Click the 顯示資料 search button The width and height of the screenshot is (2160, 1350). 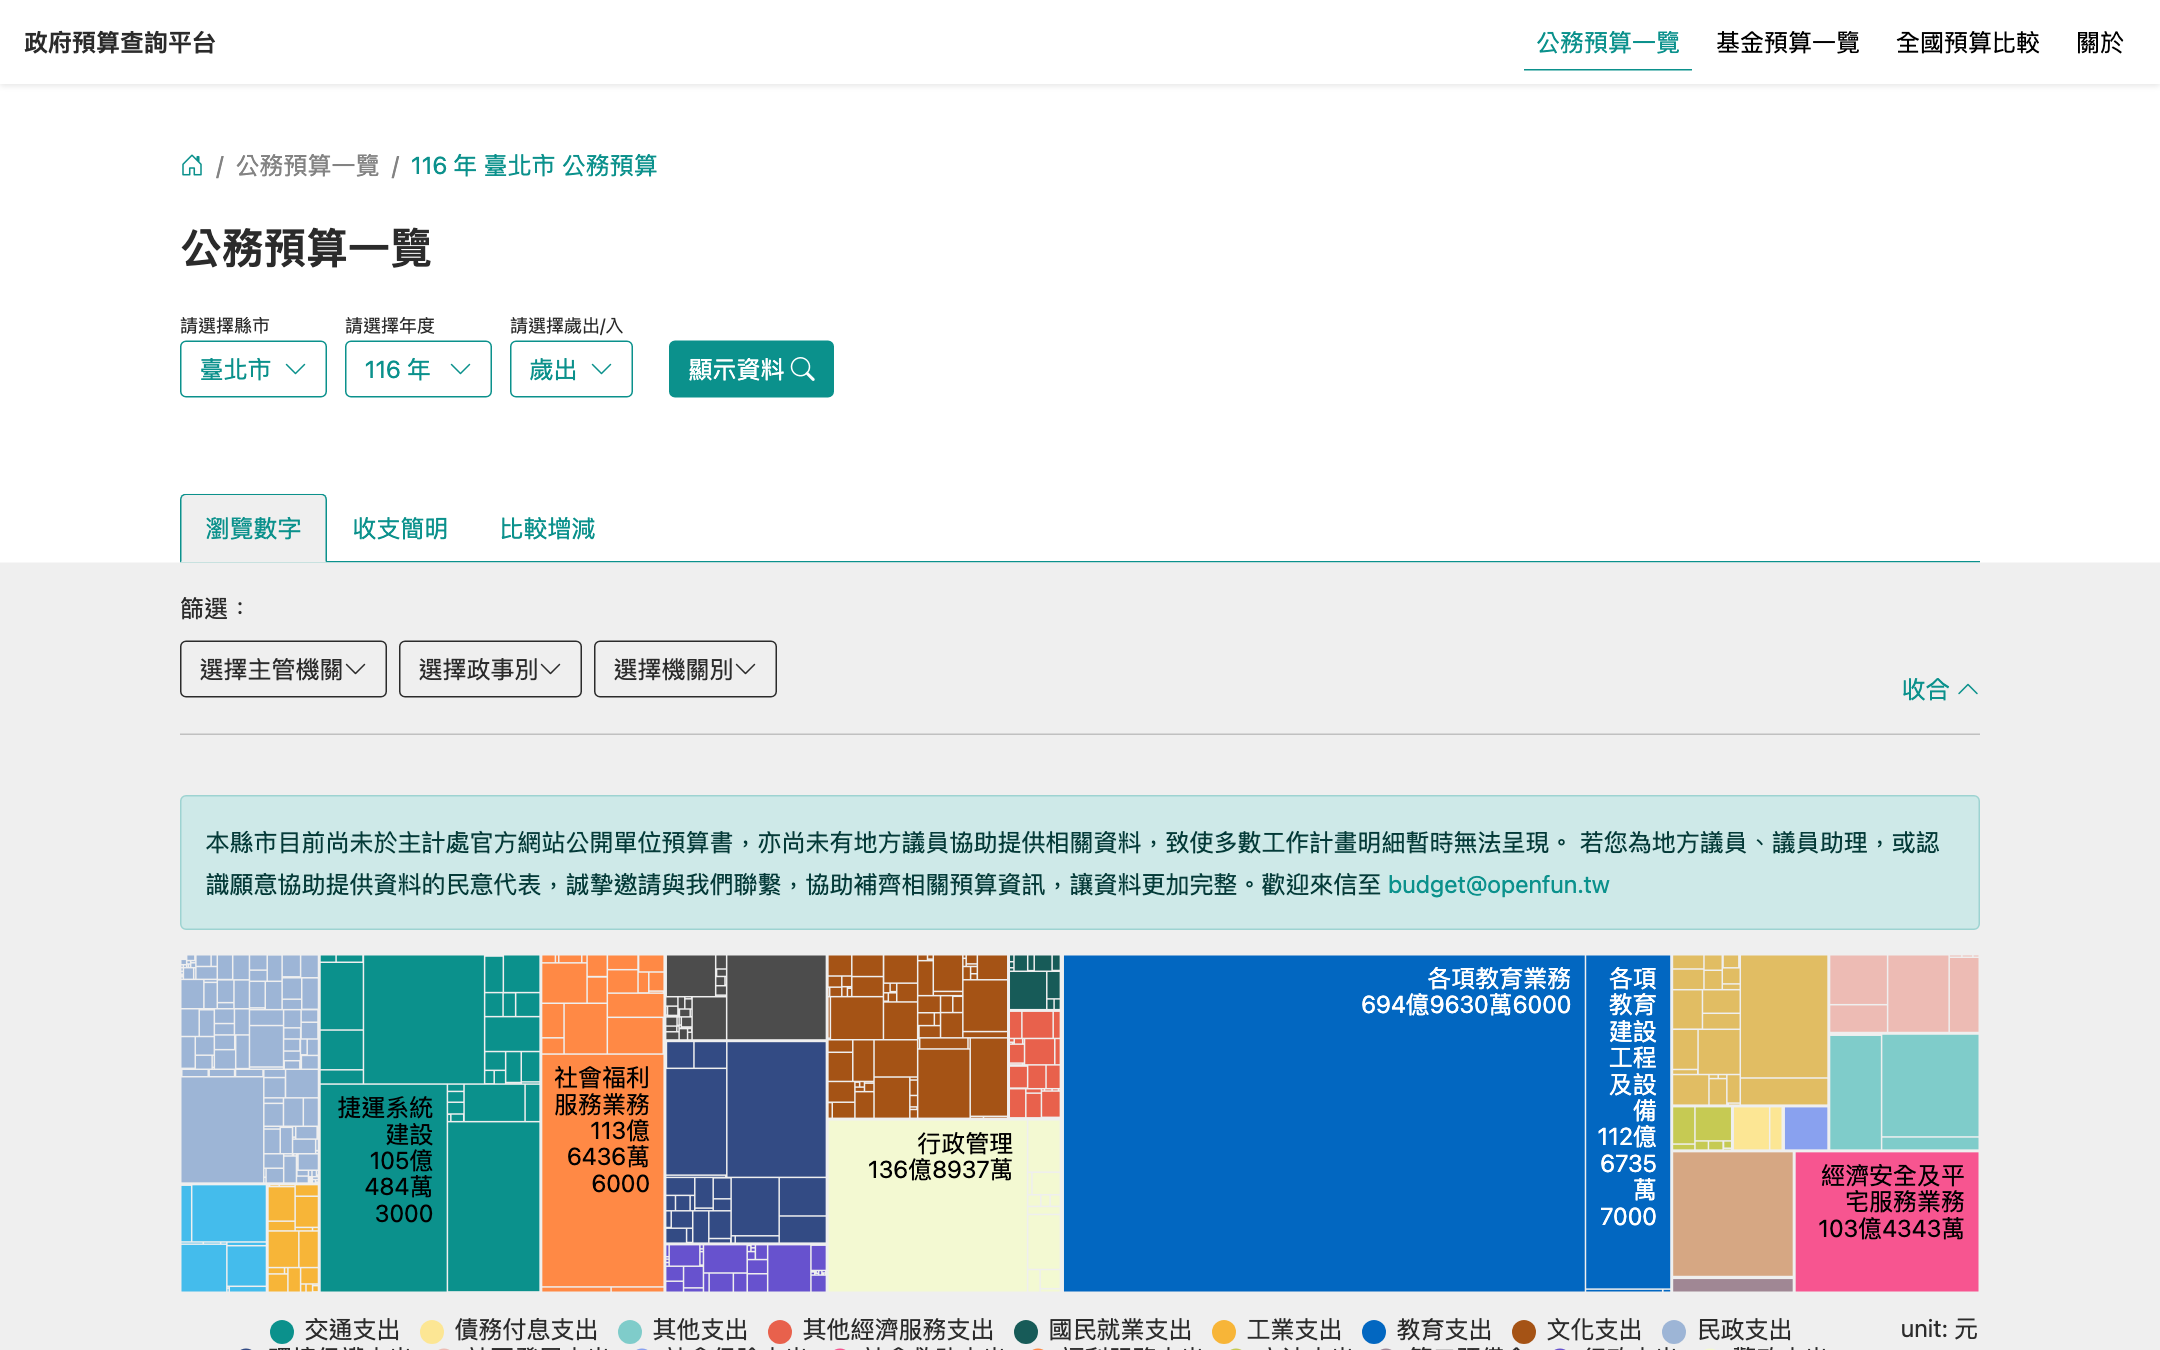click(751, 369)
